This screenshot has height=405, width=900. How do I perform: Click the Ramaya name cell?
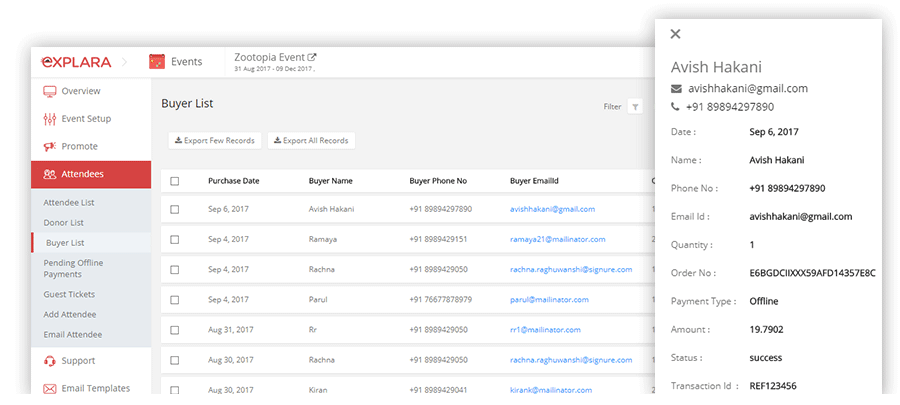[323, 239]
